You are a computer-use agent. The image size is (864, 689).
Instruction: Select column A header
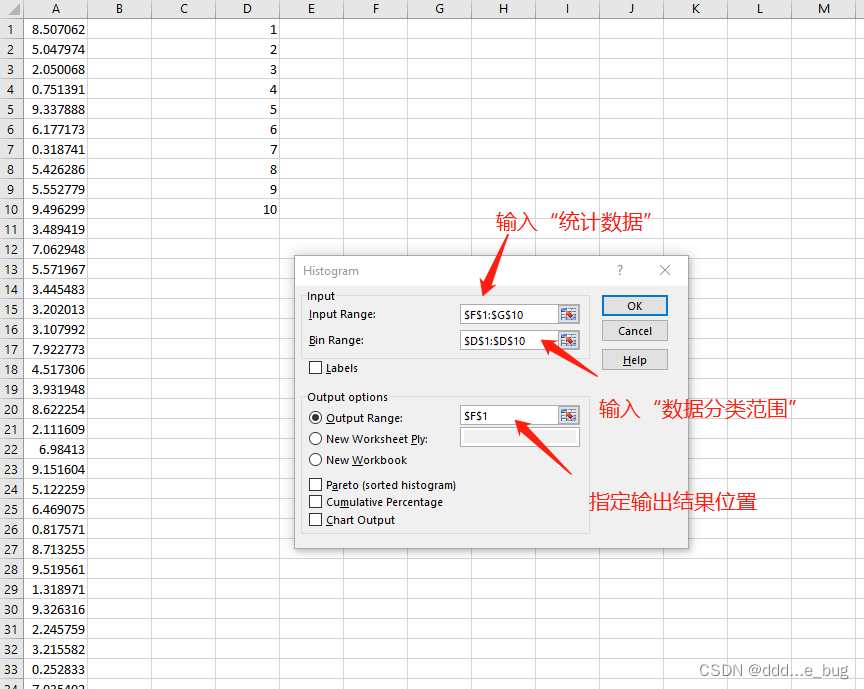coord(55,9)
